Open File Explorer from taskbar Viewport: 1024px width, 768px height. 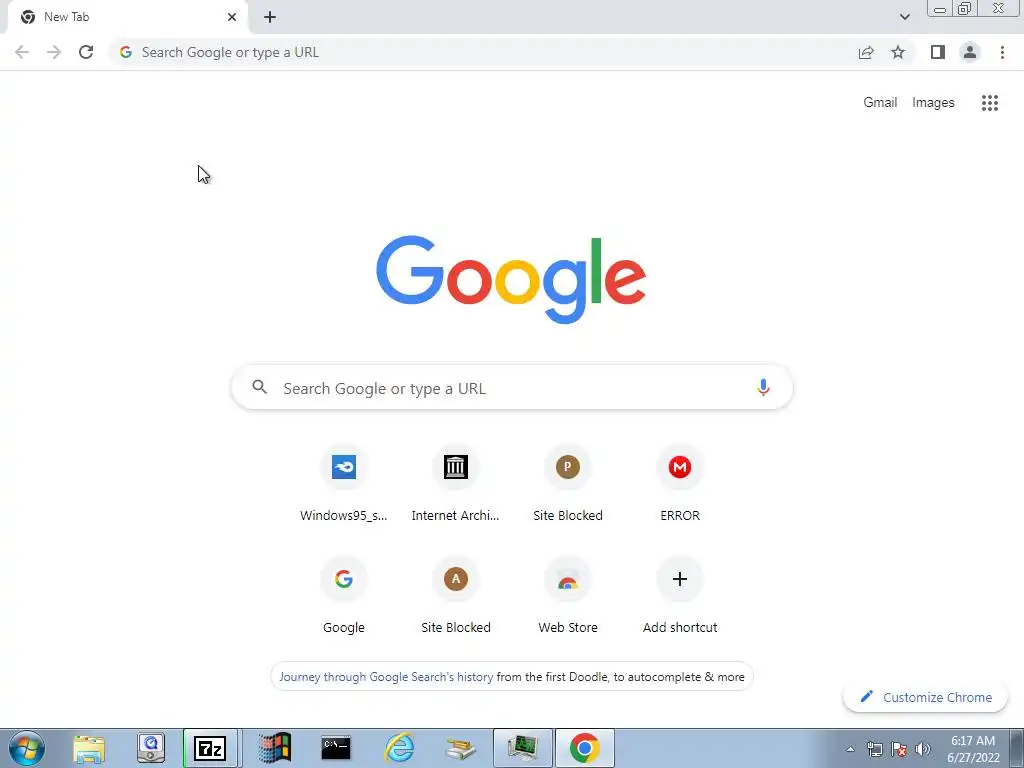89,748
